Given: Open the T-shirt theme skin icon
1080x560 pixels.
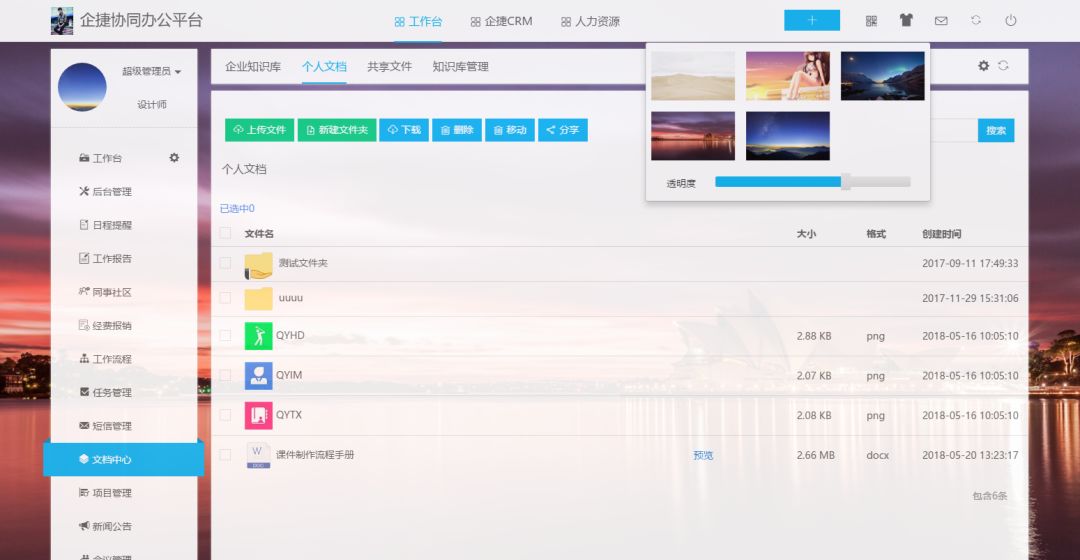Looking at the screenshot, I should [906, 21].
